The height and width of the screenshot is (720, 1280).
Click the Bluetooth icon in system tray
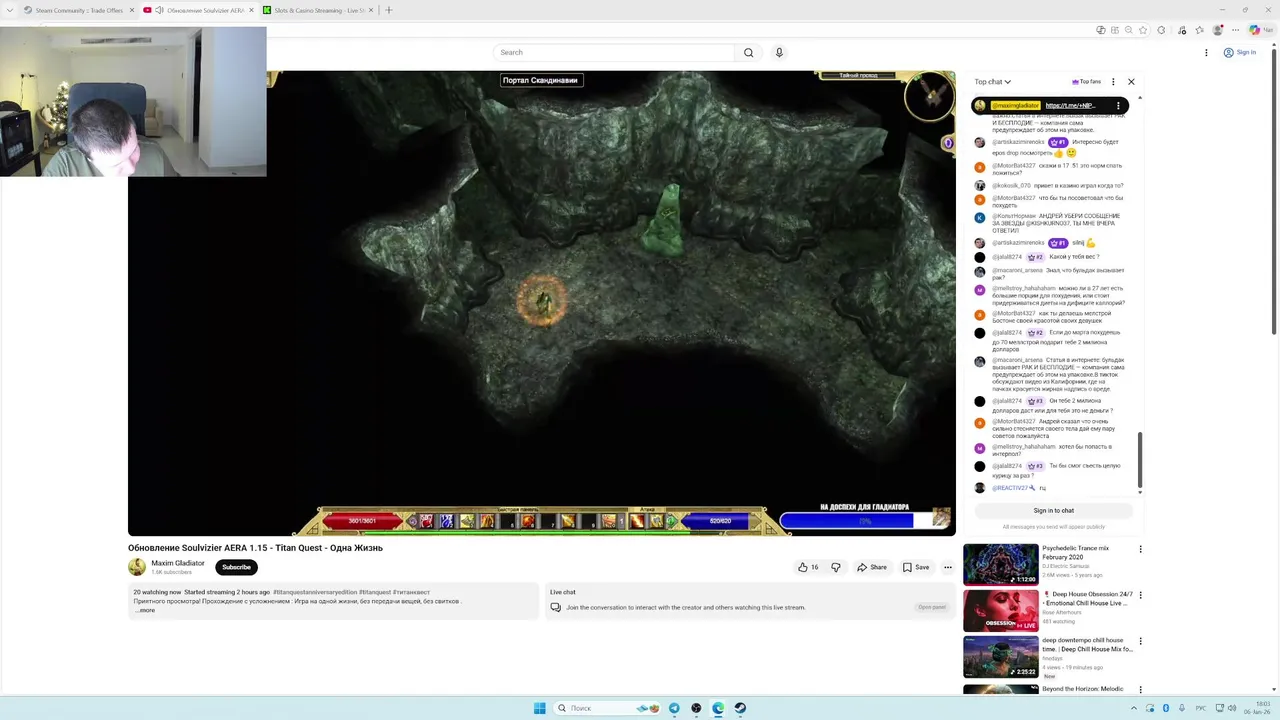(x=1165, y=708)
